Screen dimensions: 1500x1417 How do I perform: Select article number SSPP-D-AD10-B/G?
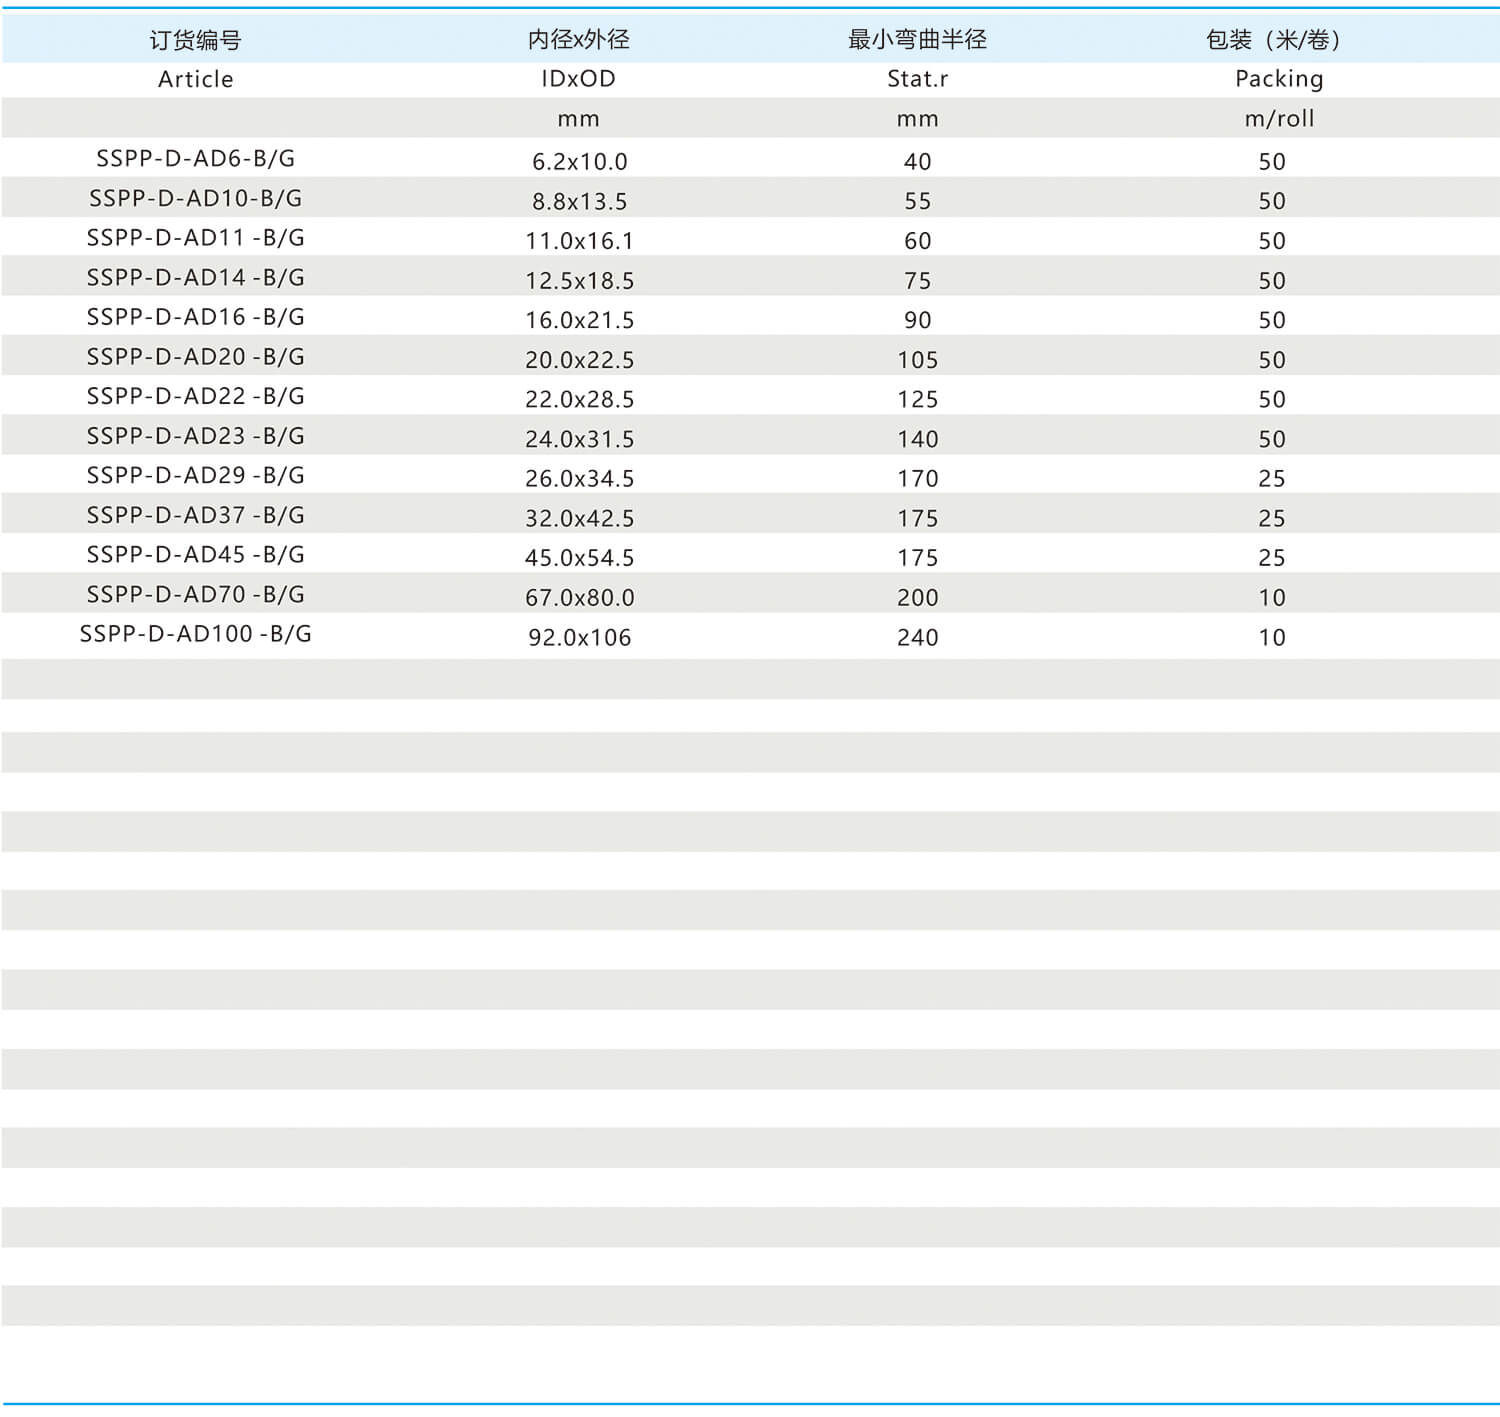(195, 198)
